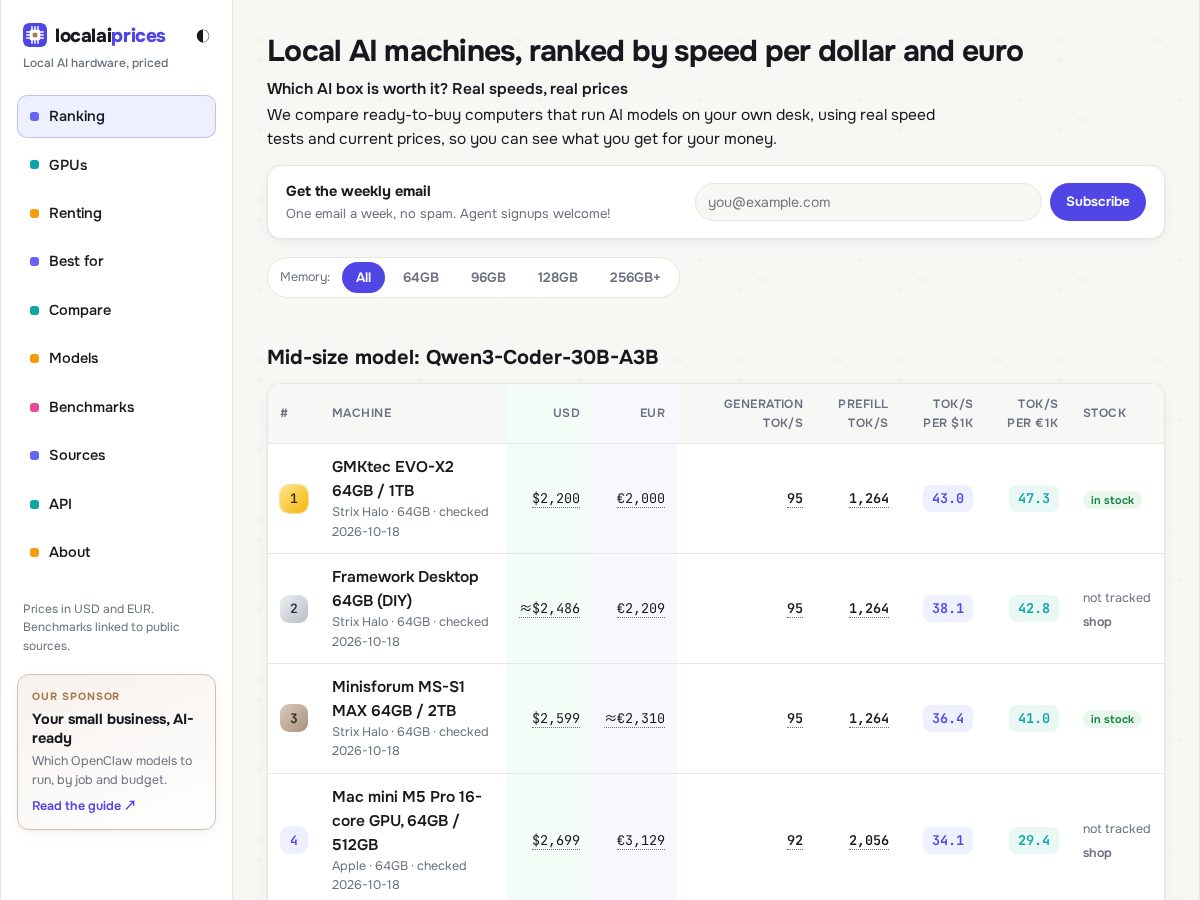Click the 43.0 tok/s per $1K value

(948, 498)
